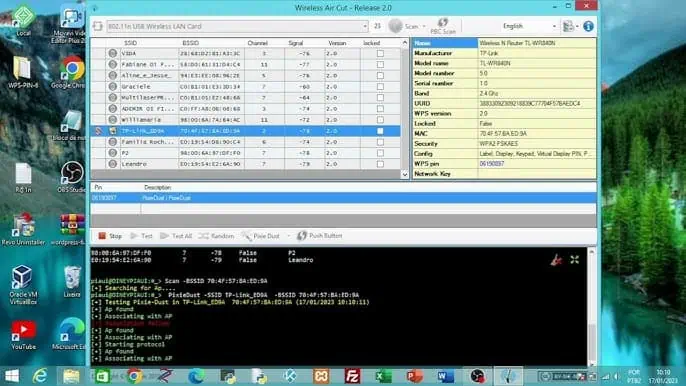Toggle the locked checkbox for P2
This screenshot has width=686, height=386.
[x=380, y=153]
